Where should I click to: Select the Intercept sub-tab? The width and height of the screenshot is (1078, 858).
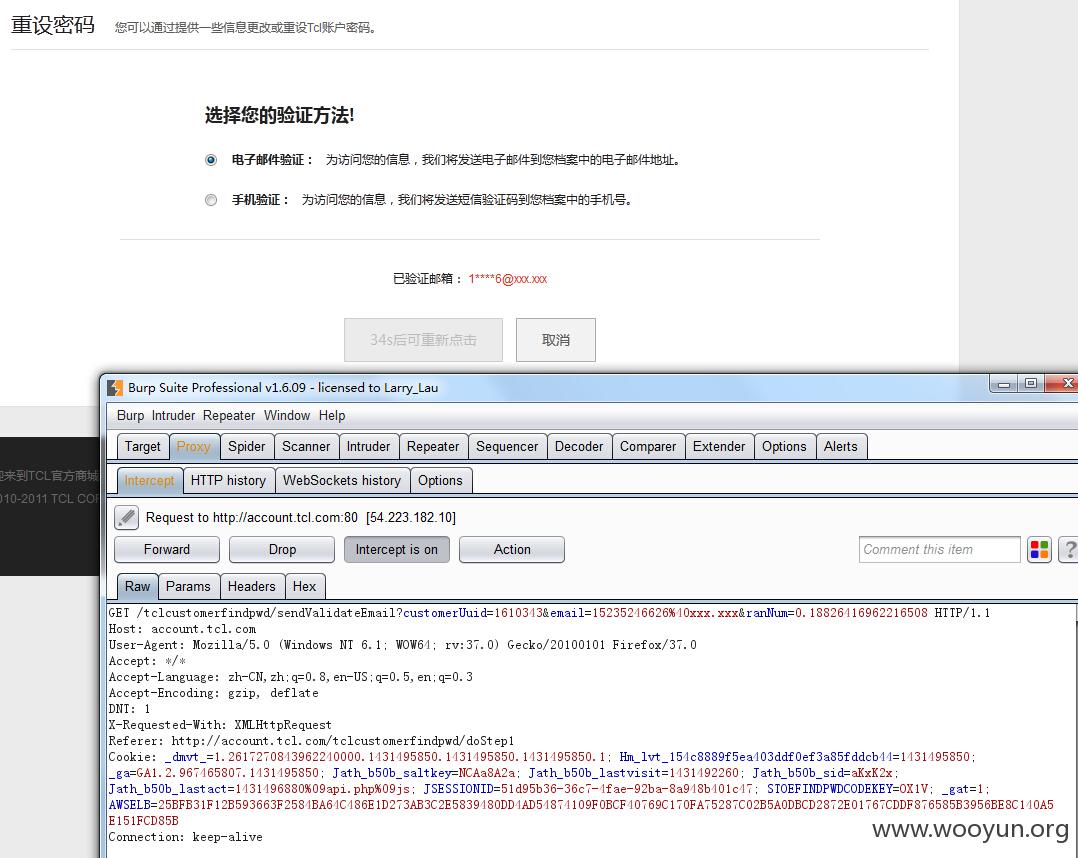pyautogui.click(x=149, y=481)
